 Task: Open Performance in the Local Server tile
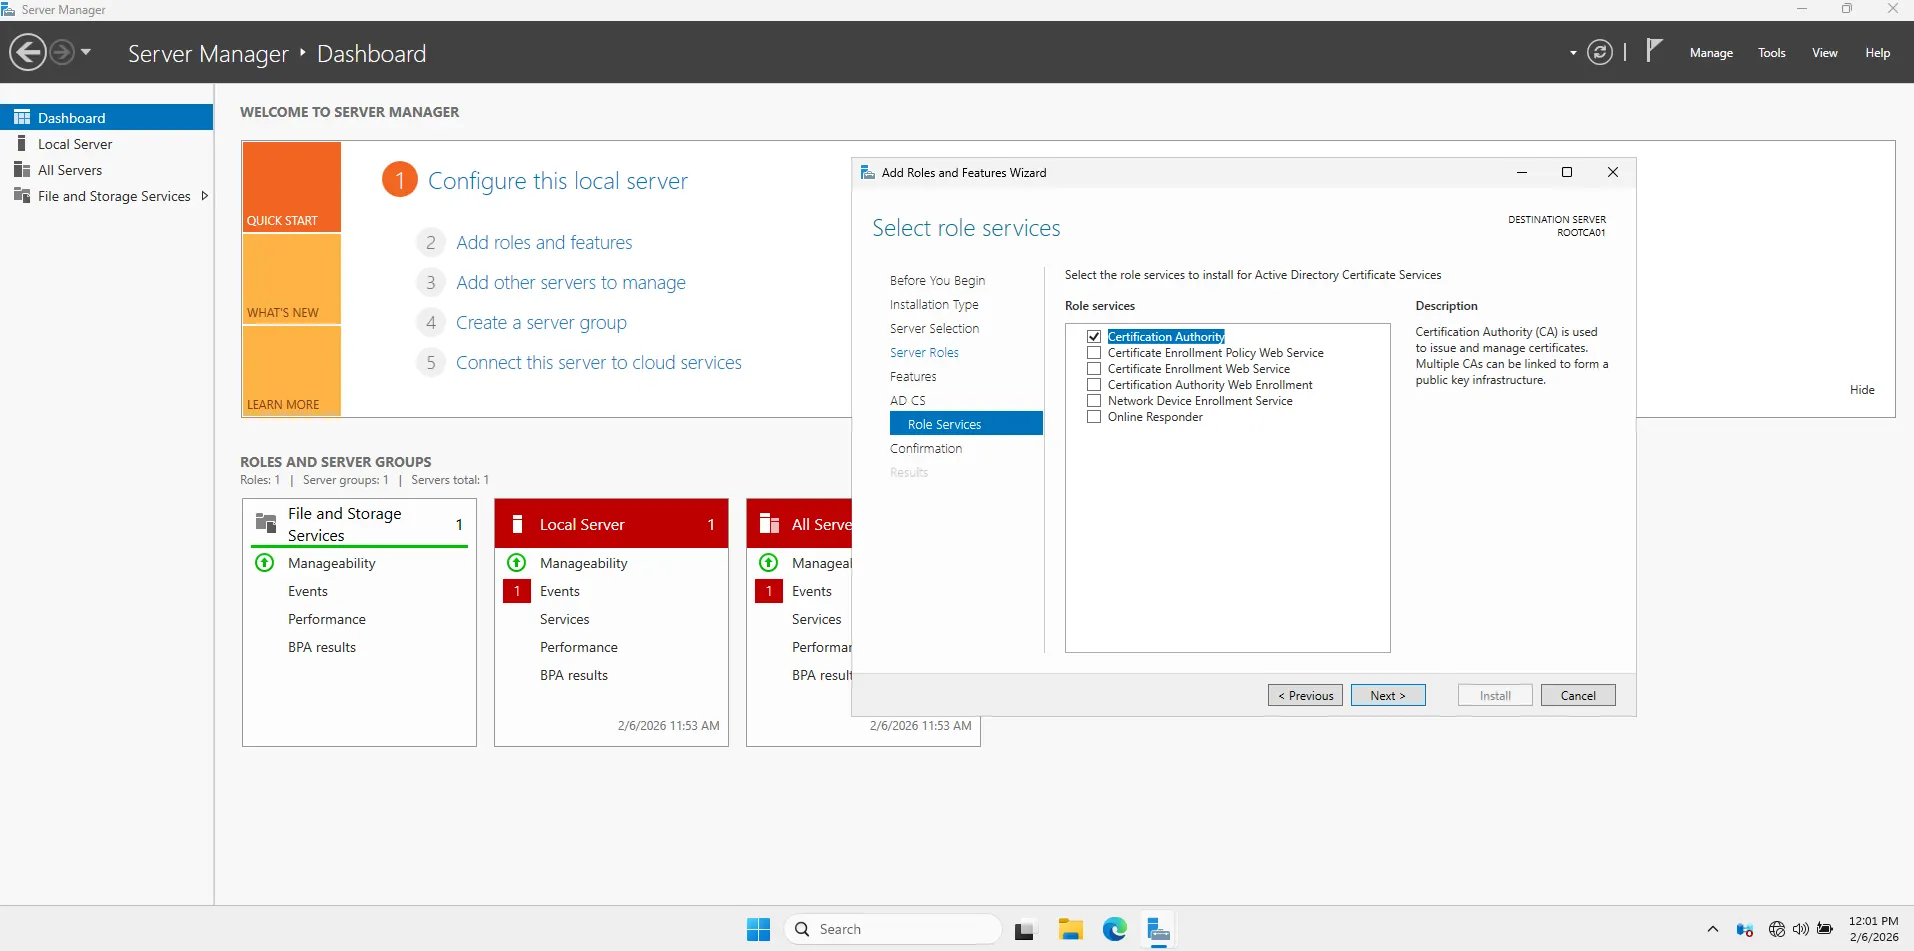579,647
